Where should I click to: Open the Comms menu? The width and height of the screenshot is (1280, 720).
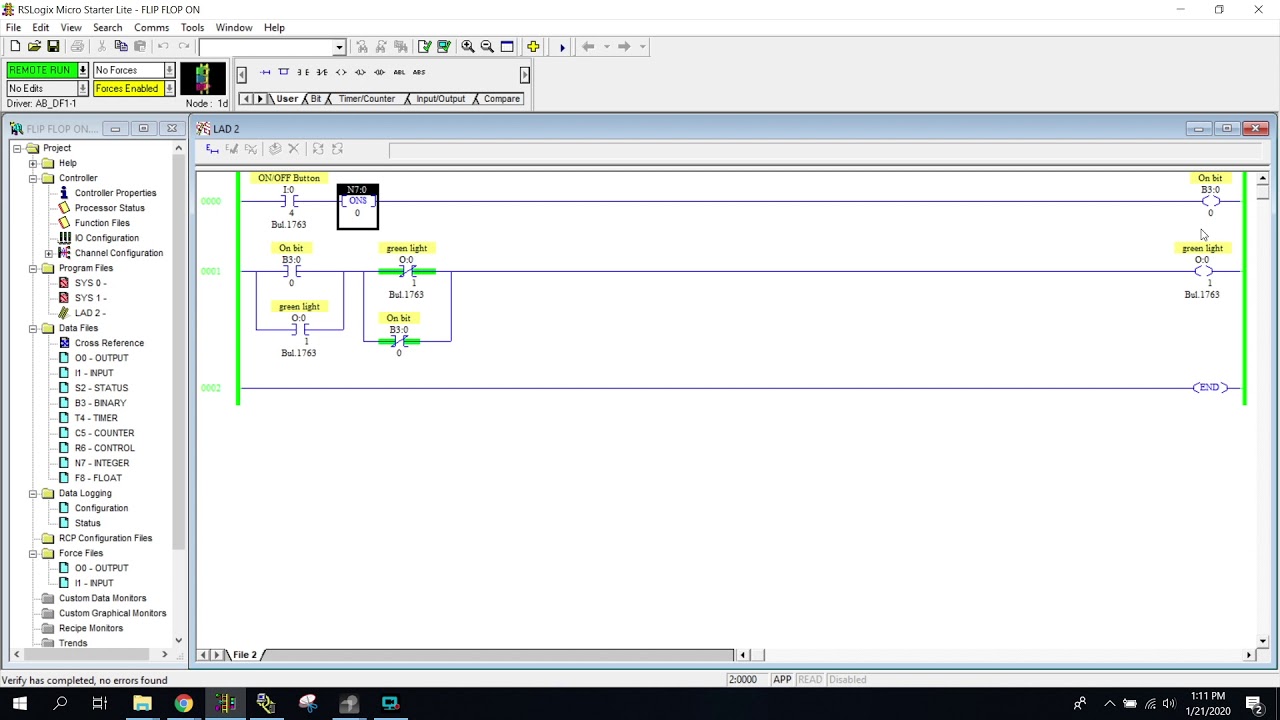pyautogui.click(x=151, y=28)
